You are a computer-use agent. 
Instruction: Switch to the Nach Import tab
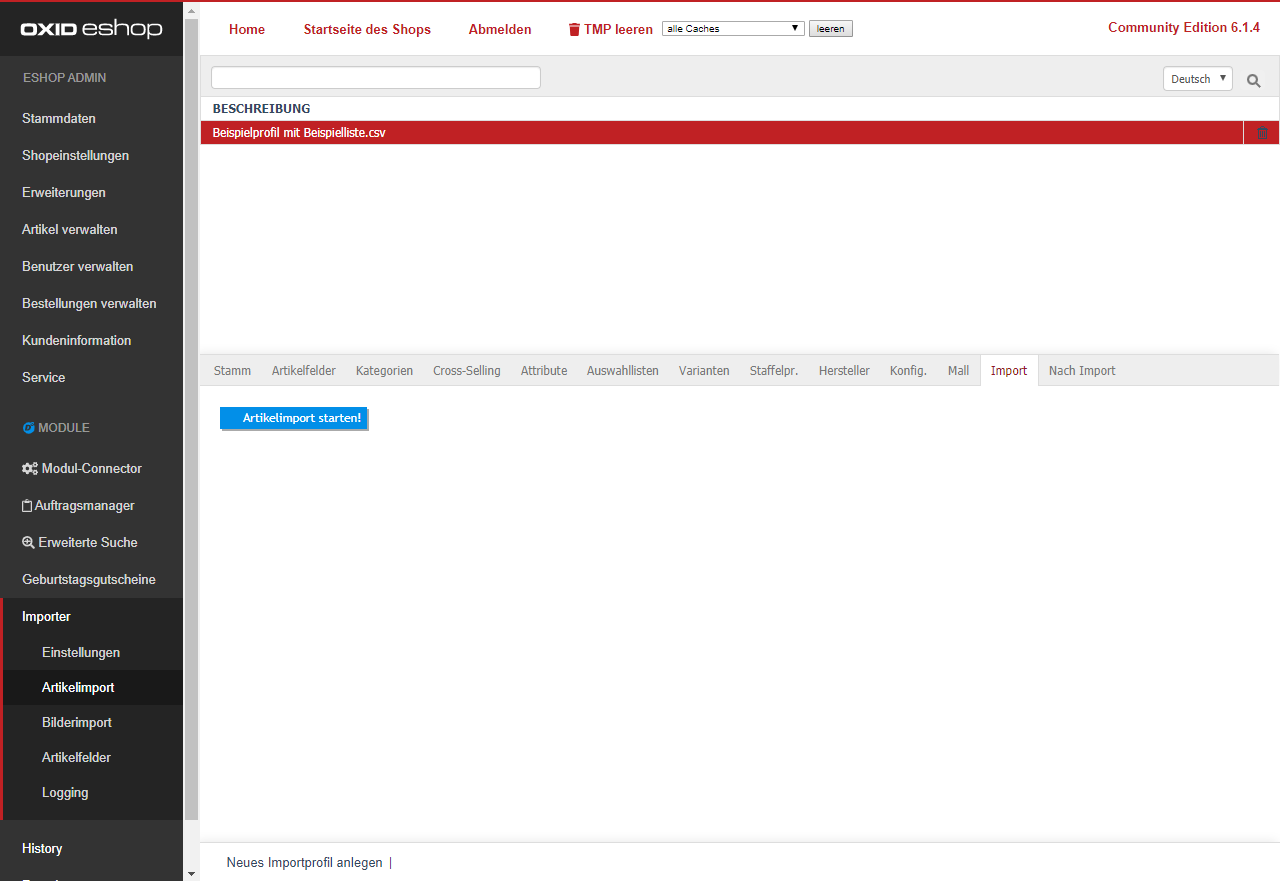1082,370
